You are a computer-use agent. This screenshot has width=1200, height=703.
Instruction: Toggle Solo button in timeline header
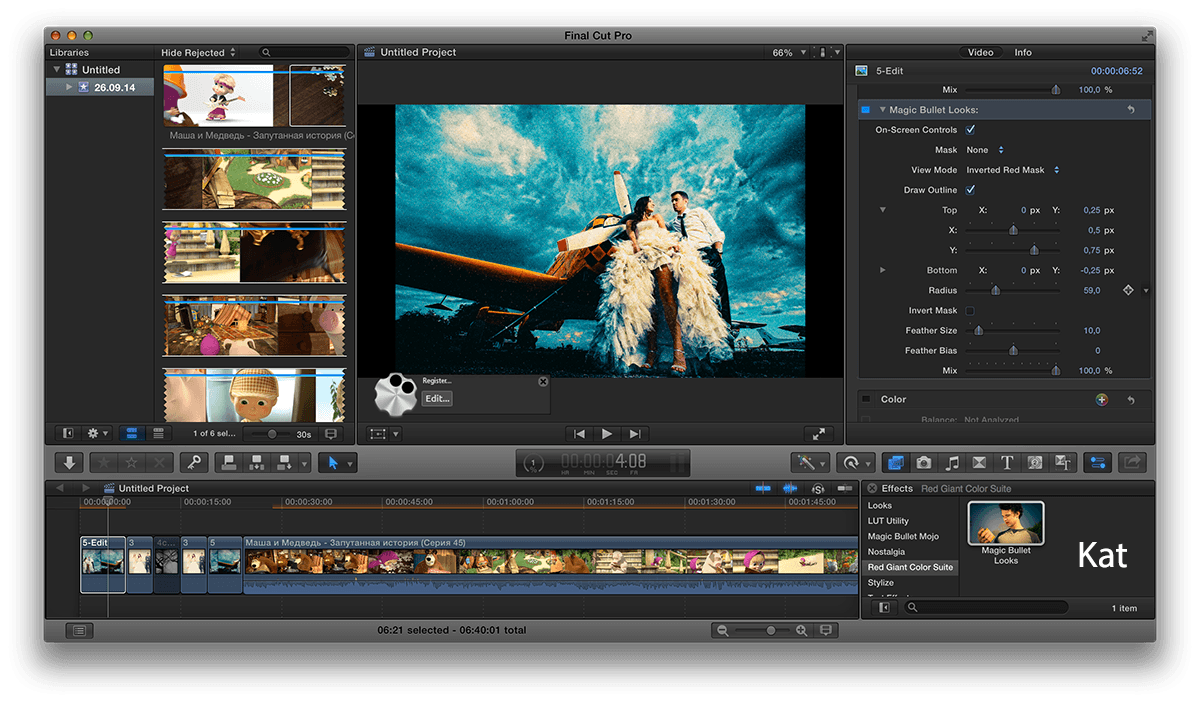(x=818, y=488)
